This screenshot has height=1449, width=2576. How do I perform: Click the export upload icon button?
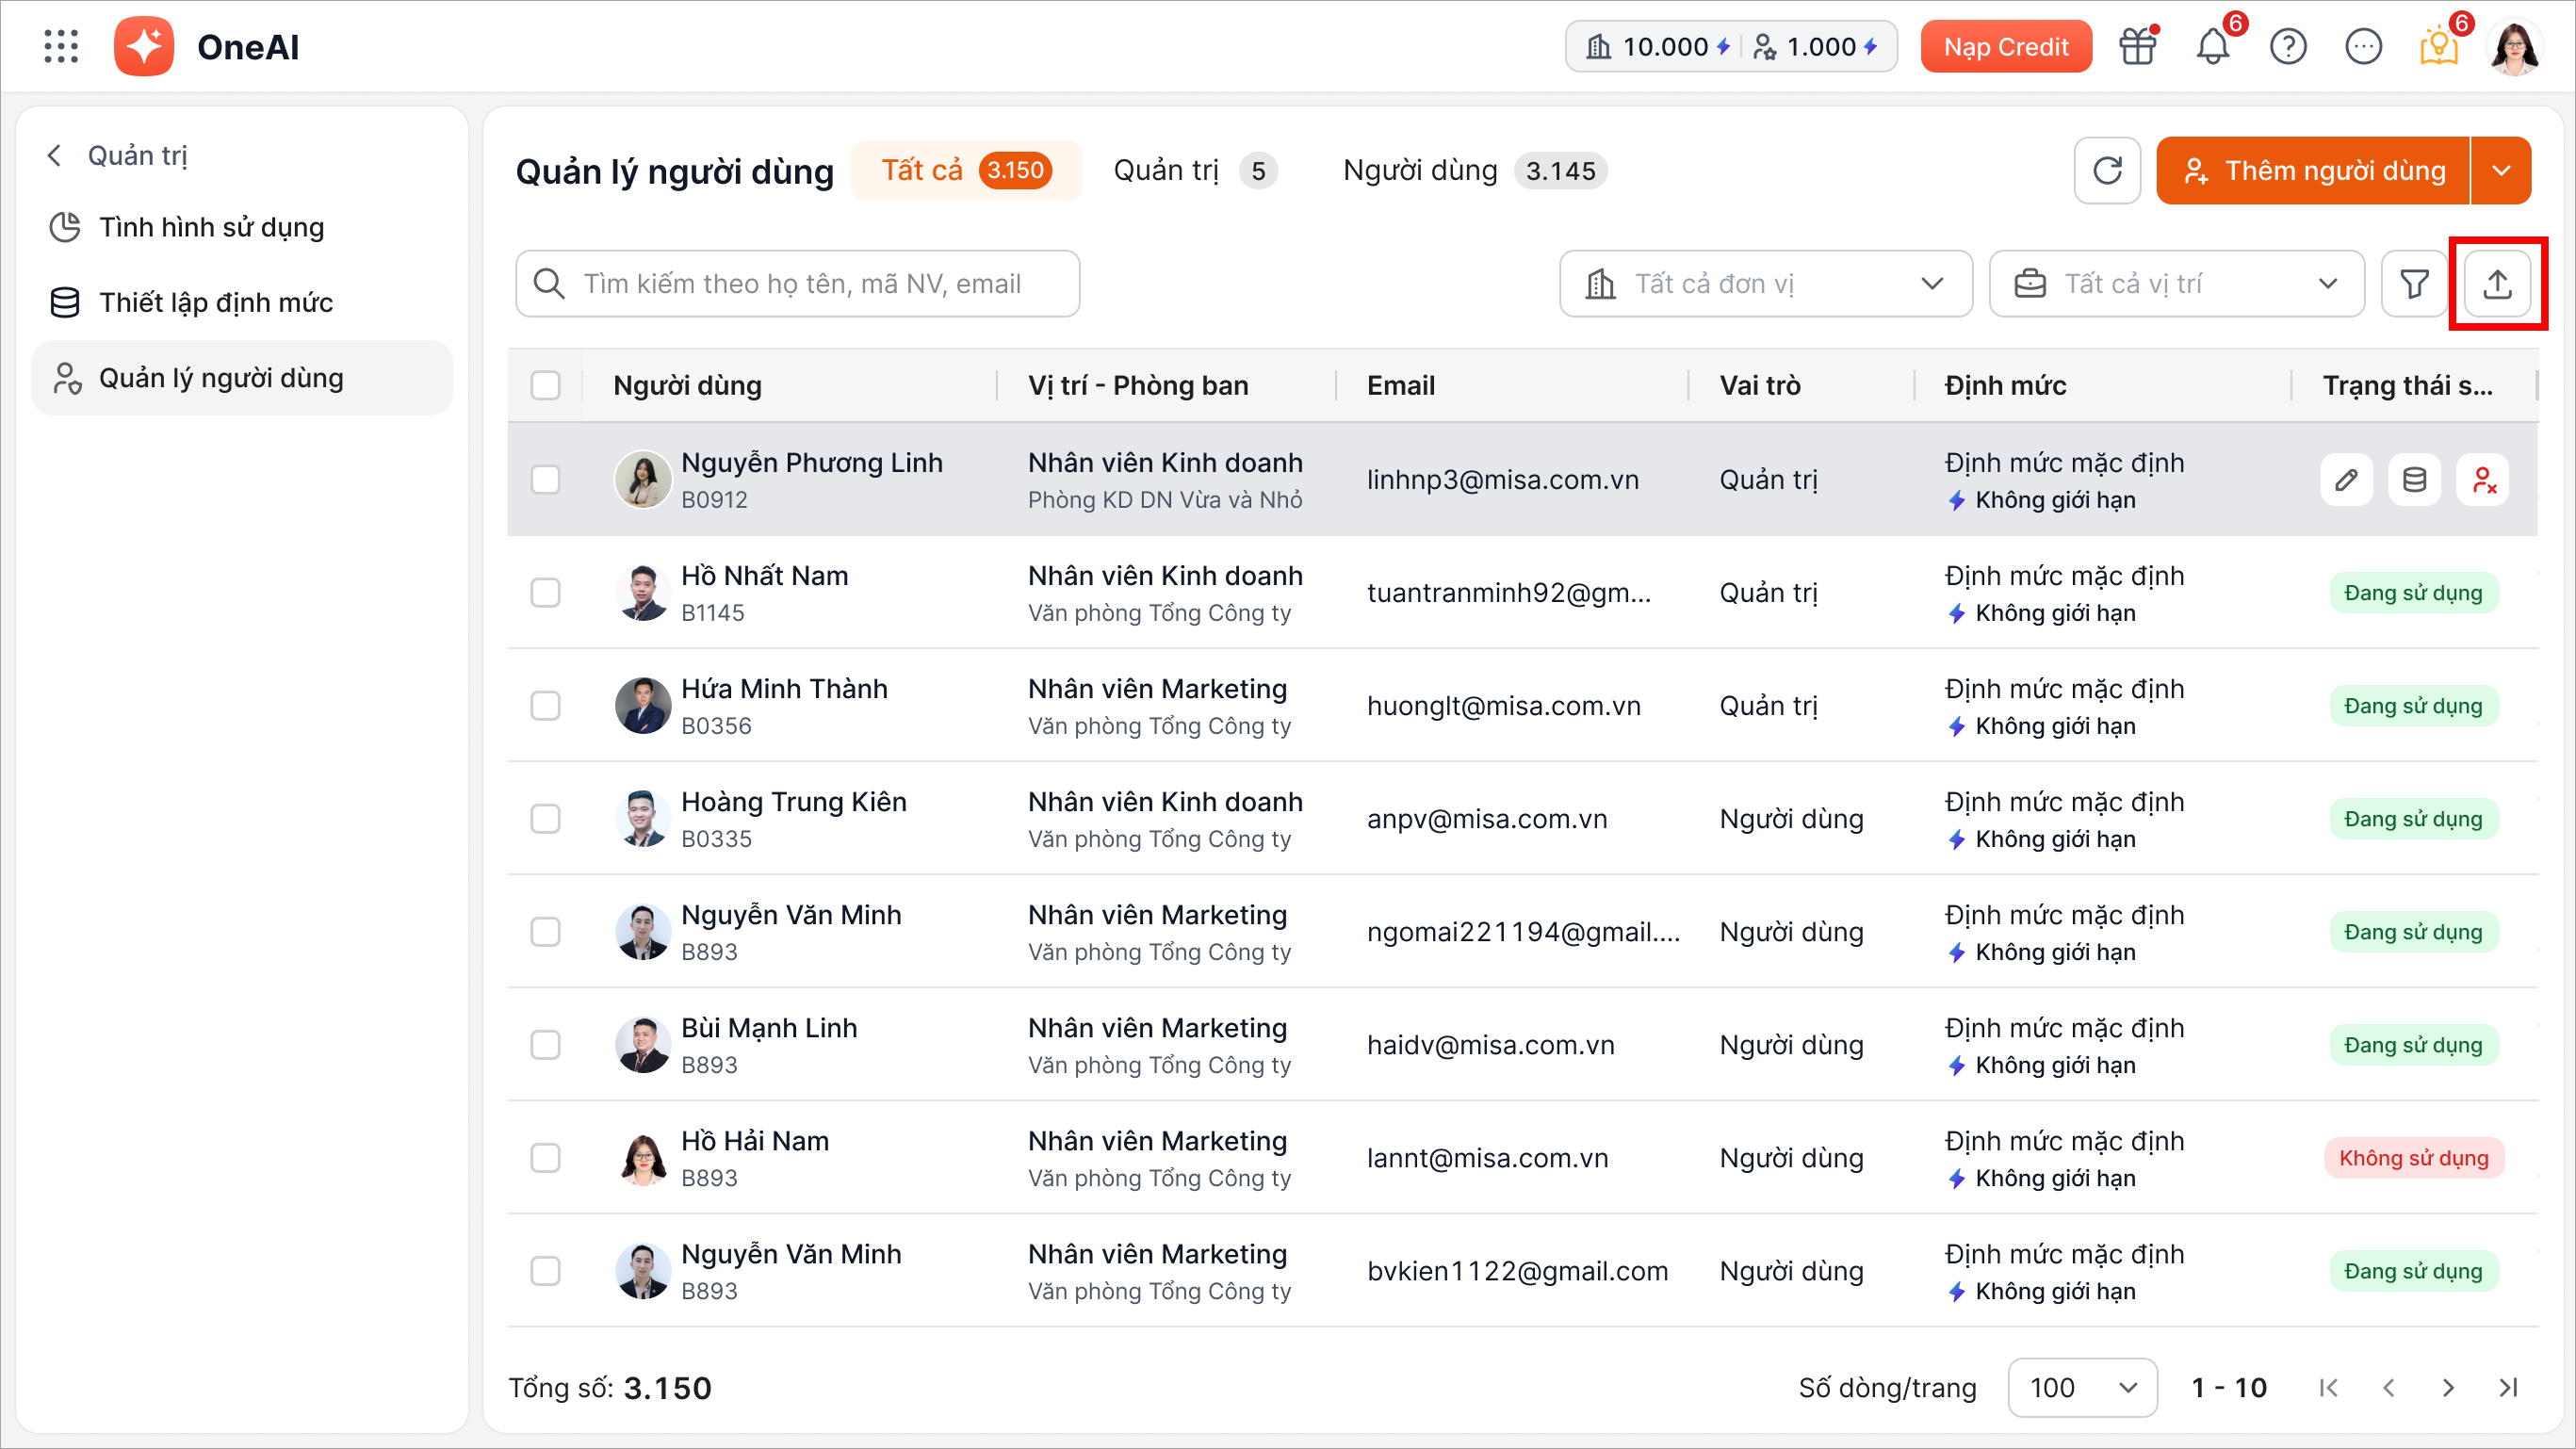click(2497, 284)
